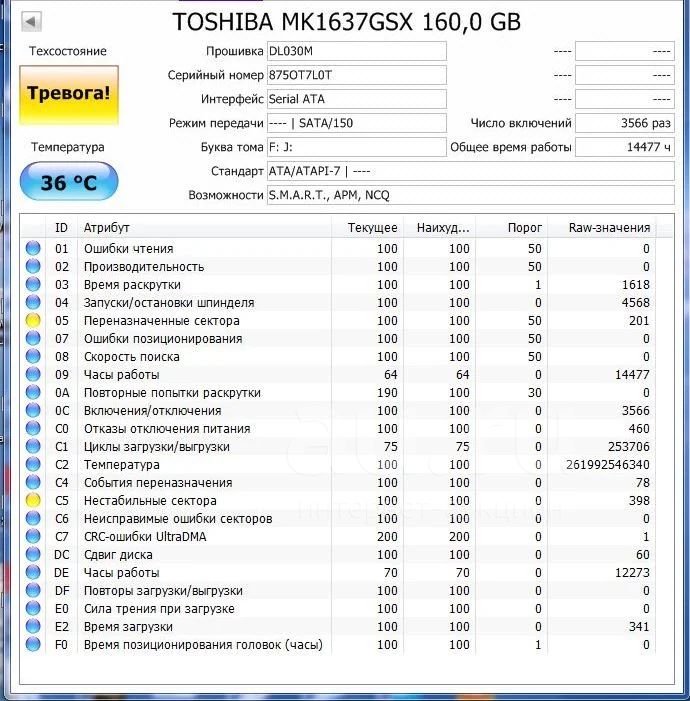Click the status circle for Отказы отключения питания

point(33,428)
